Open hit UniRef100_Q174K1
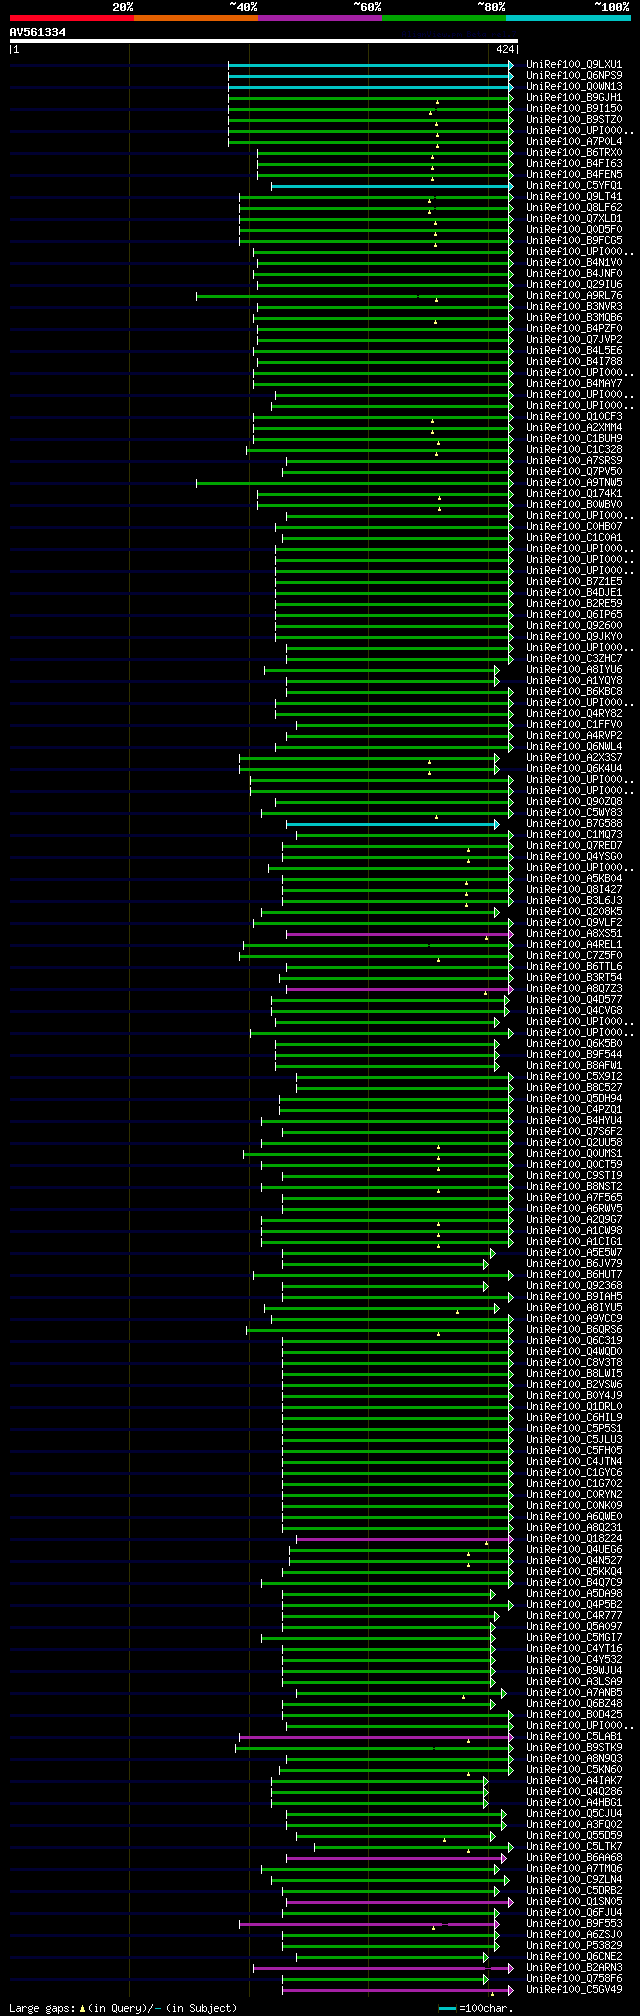Viewport: 640px width, 2016px height. click(x=574, y=493)
